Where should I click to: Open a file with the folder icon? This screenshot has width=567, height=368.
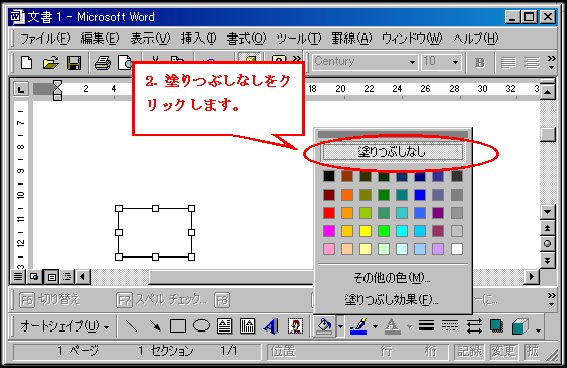click(x=50, y=63)
